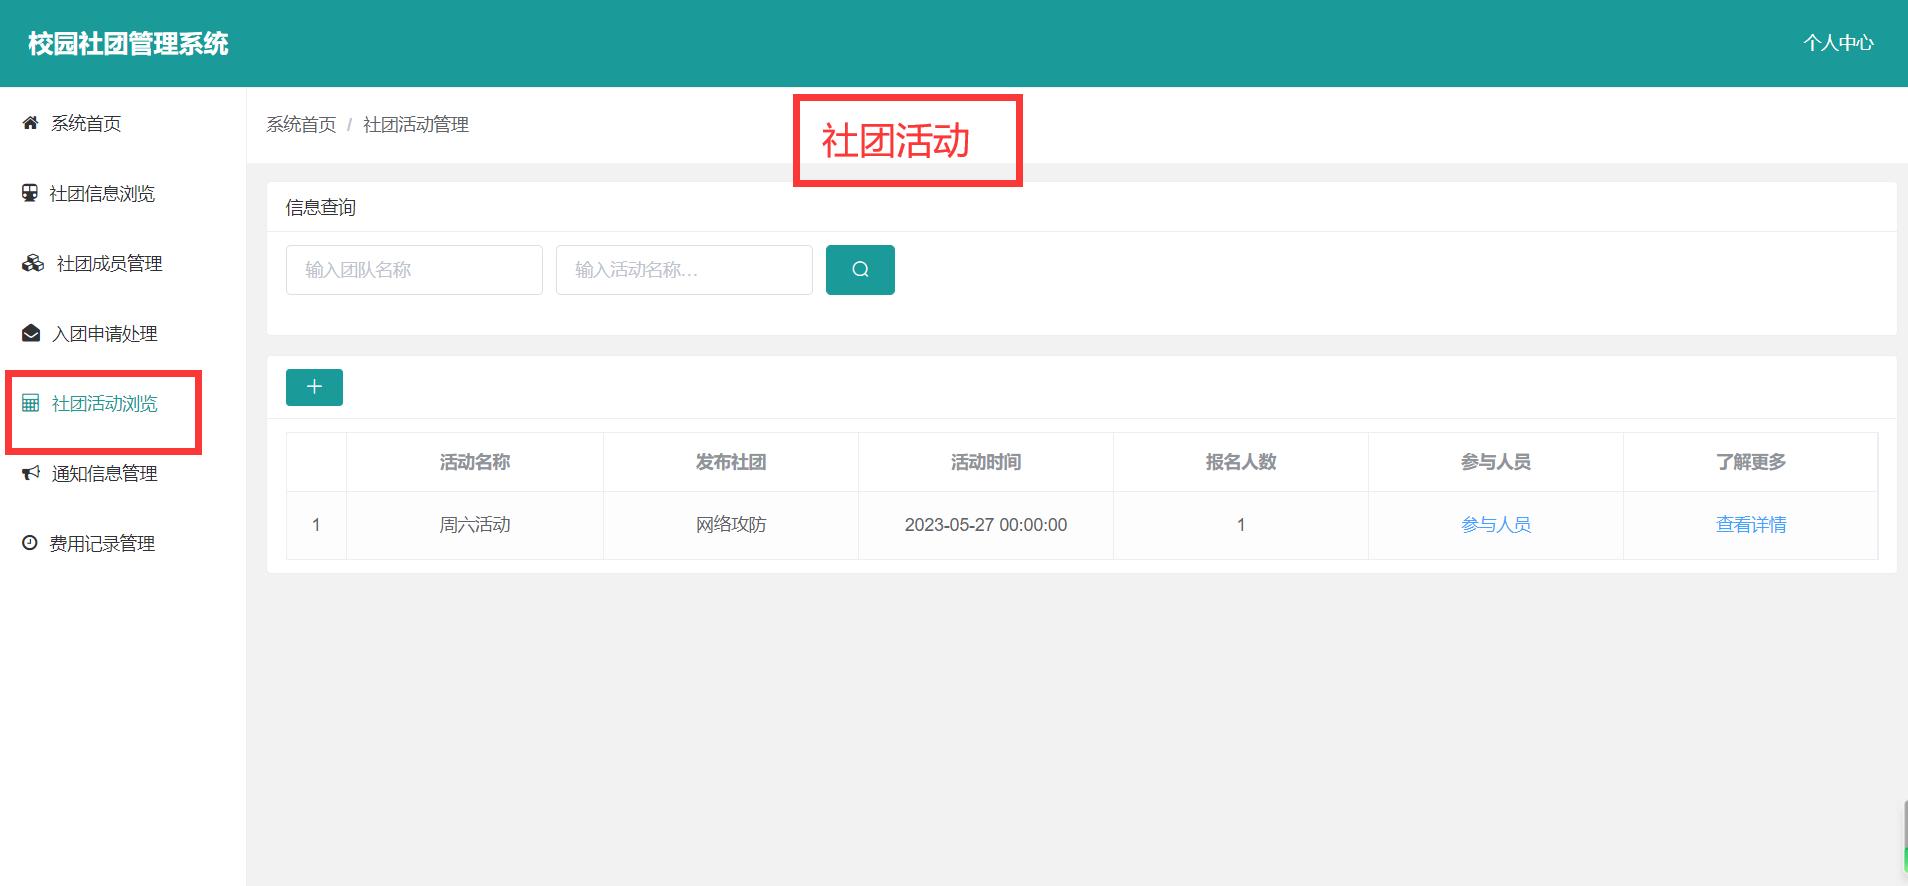This screenshot has width=1908, height=886.
Task: Select 费用记录管理 in the sidebar
Action: (102, 543)
